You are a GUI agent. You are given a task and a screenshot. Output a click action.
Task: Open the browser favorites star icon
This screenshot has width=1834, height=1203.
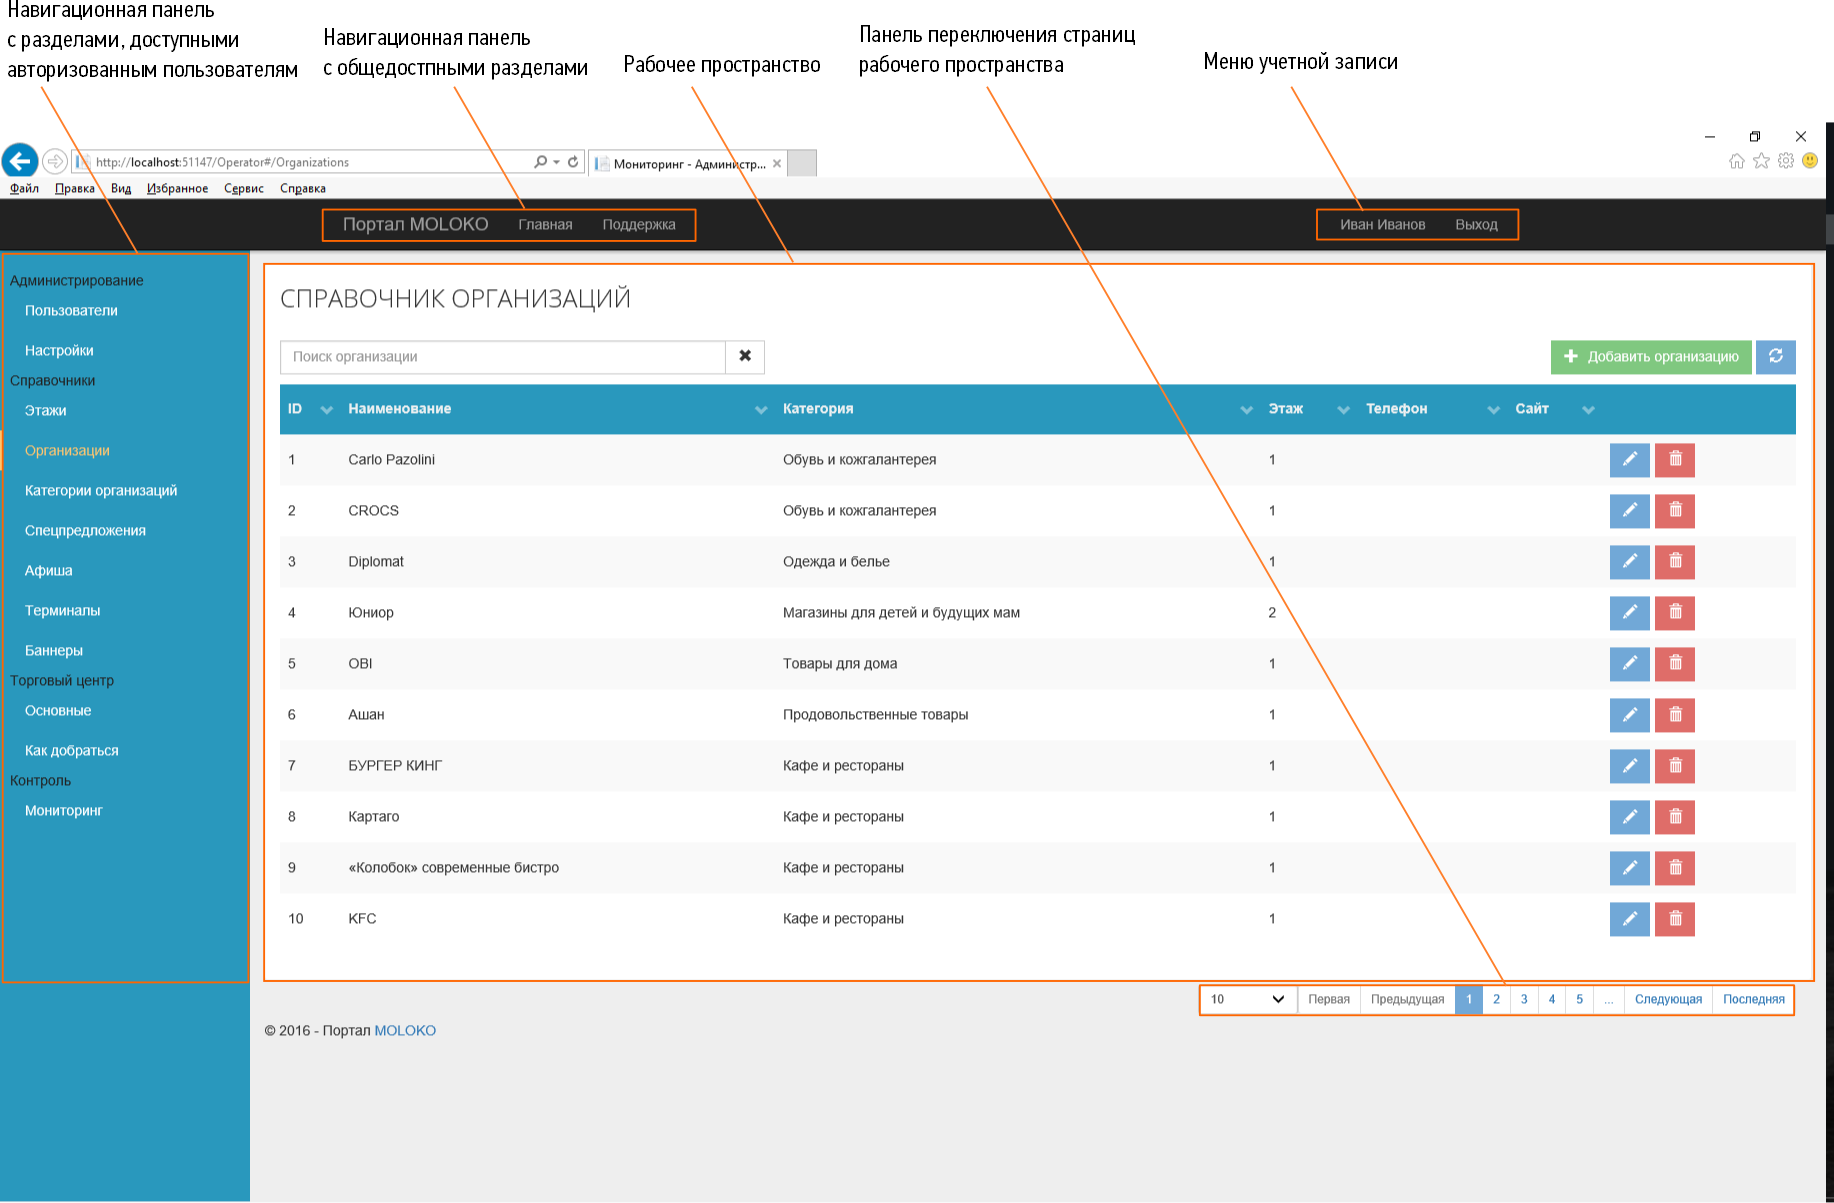tap(1761, 161)
